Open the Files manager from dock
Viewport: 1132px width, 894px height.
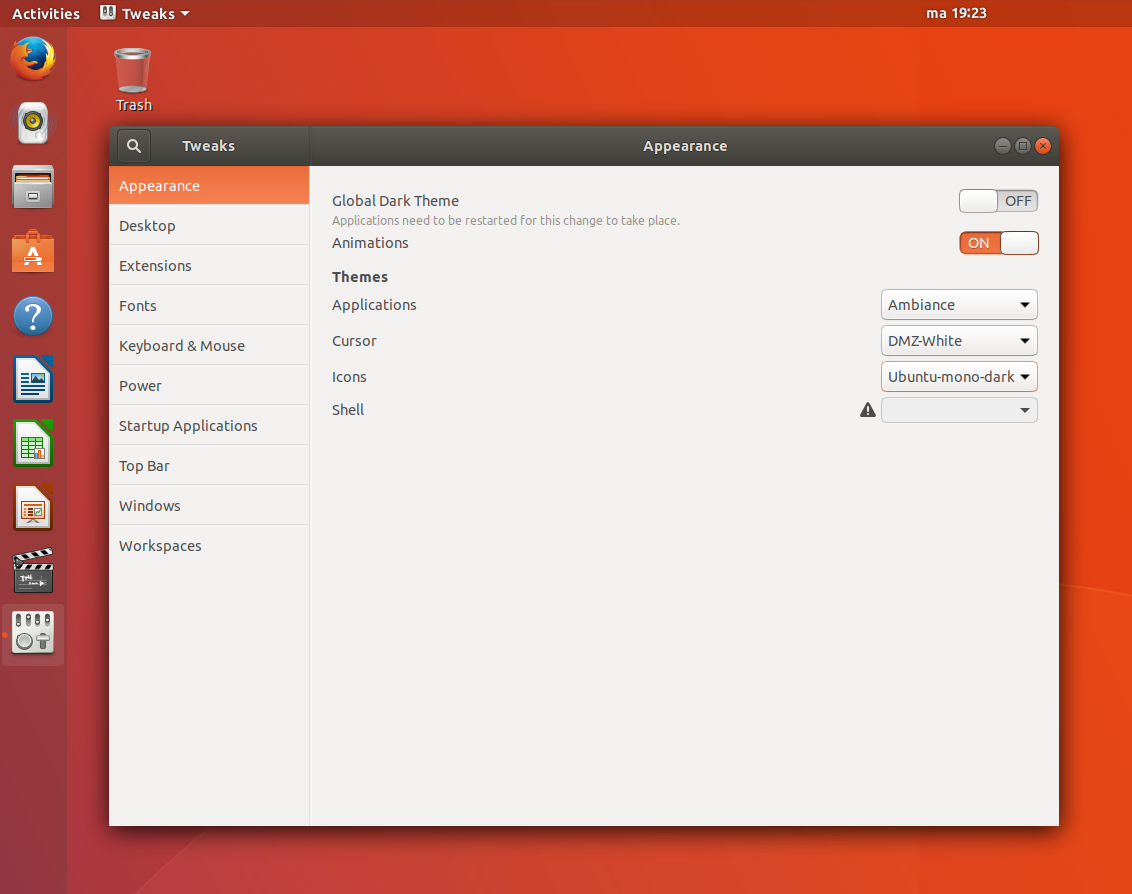click(x=33, y=187)
